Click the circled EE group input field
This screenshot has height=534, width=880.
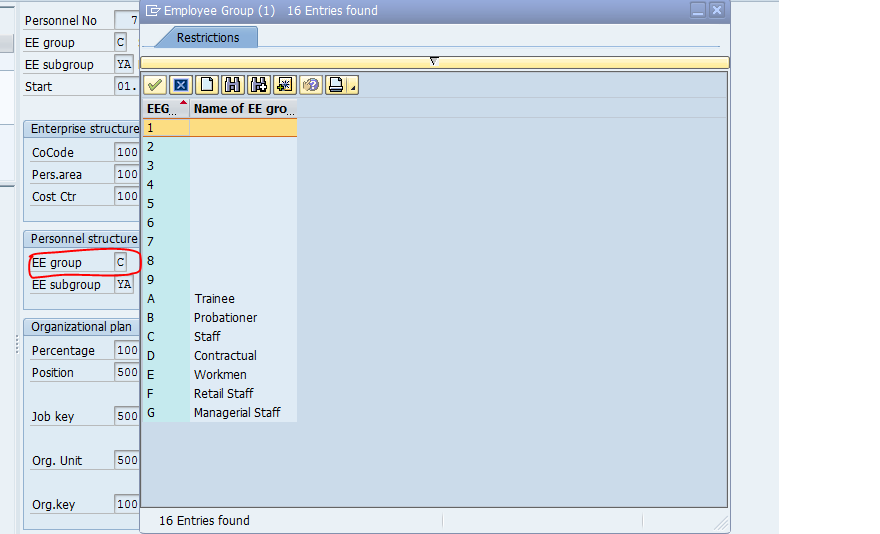(120, 263)
